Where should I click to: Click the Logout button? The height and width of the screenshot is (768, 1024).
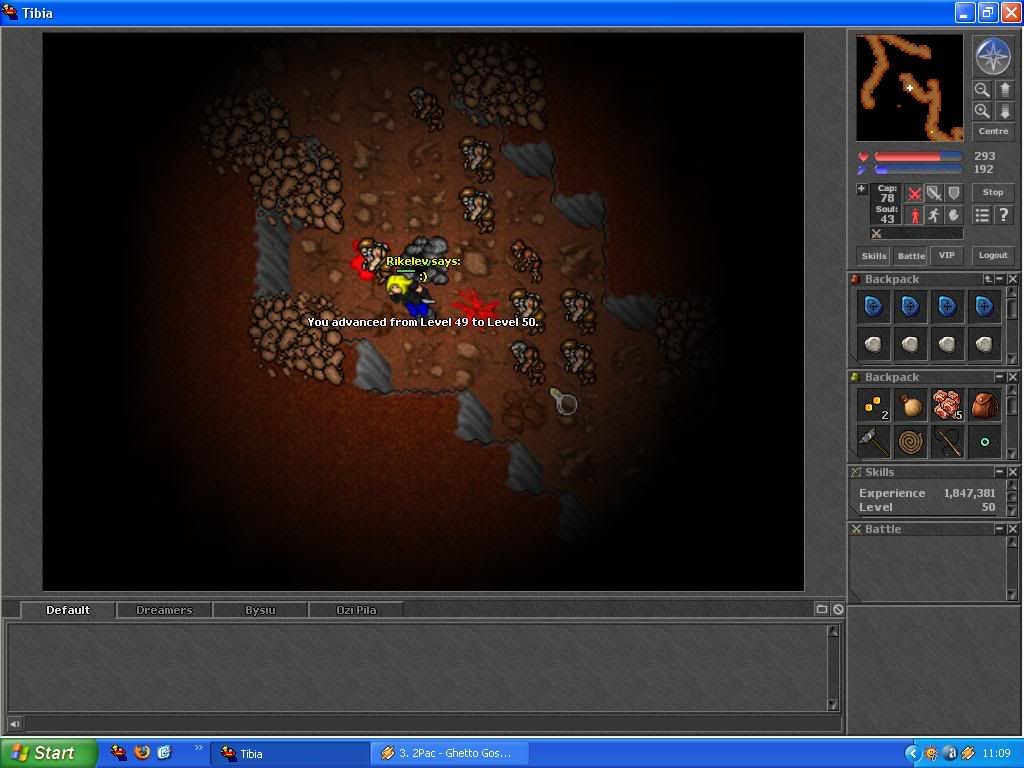[x=993, y=255]
